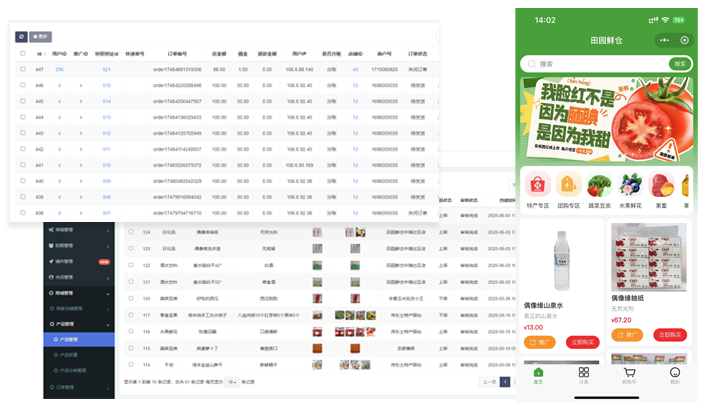The width and height of the screenshot is (707, 413).
Task: Open the 团购专区 category icon
Action: click(569, 185)
